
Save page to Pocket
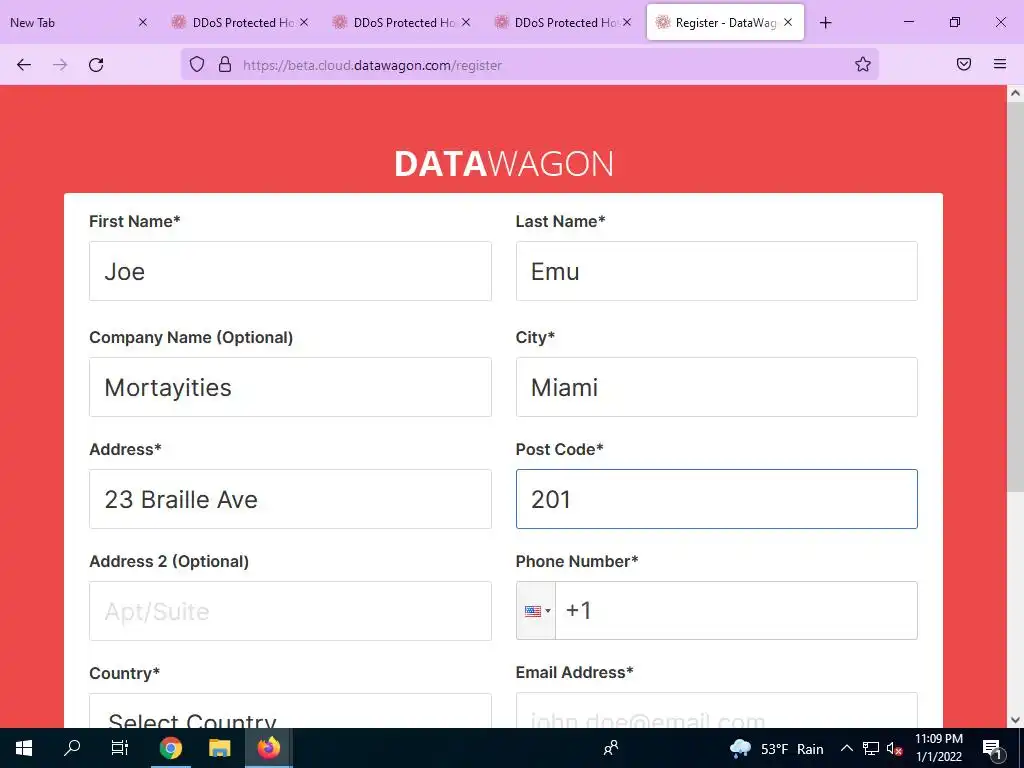coord(964,64)
